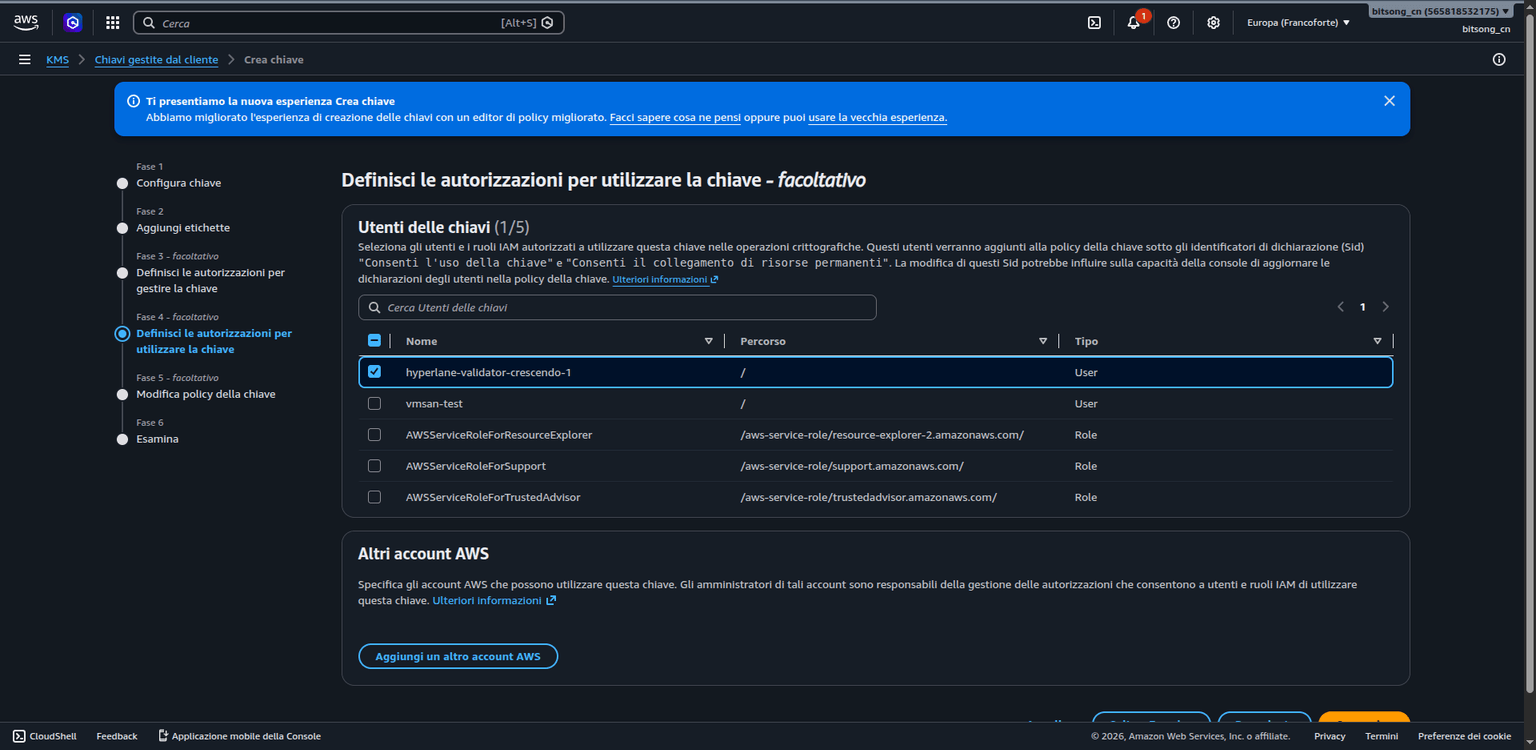Image resolution: width=1536 pixels, height=750 pixels.
Task: Click the info icon in blue banner
Action: click(133, 101)
